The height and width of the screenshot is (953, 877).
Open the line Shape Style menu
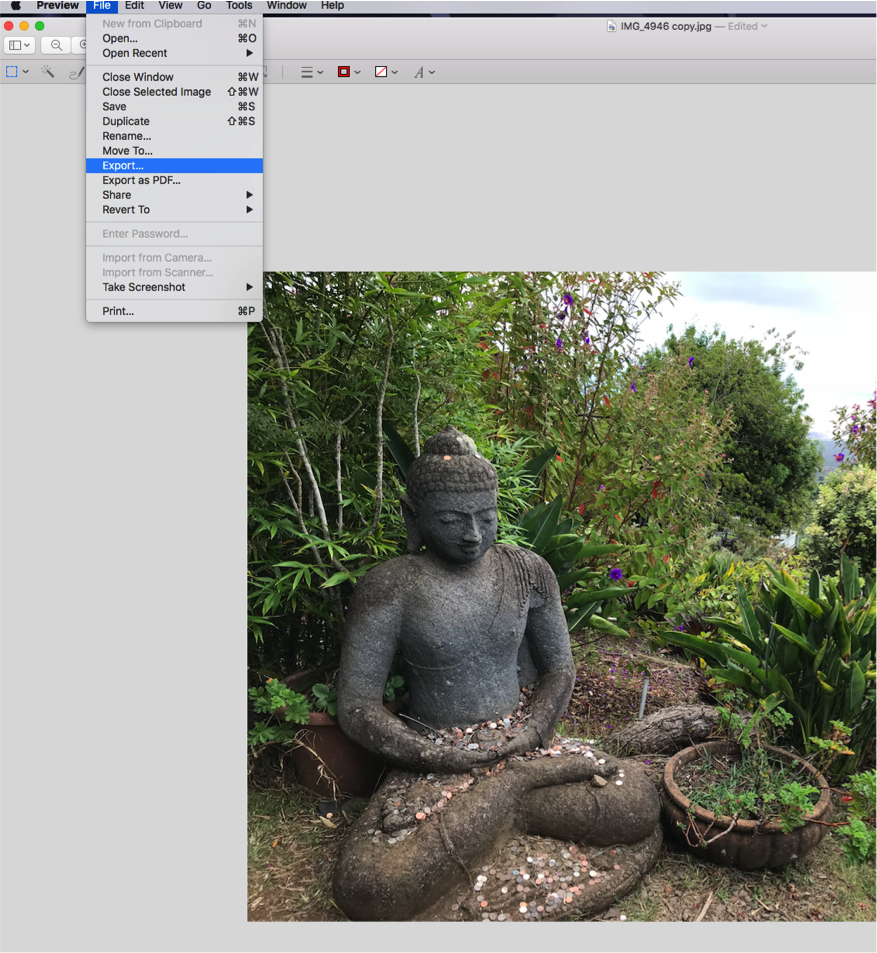[312, 72]
